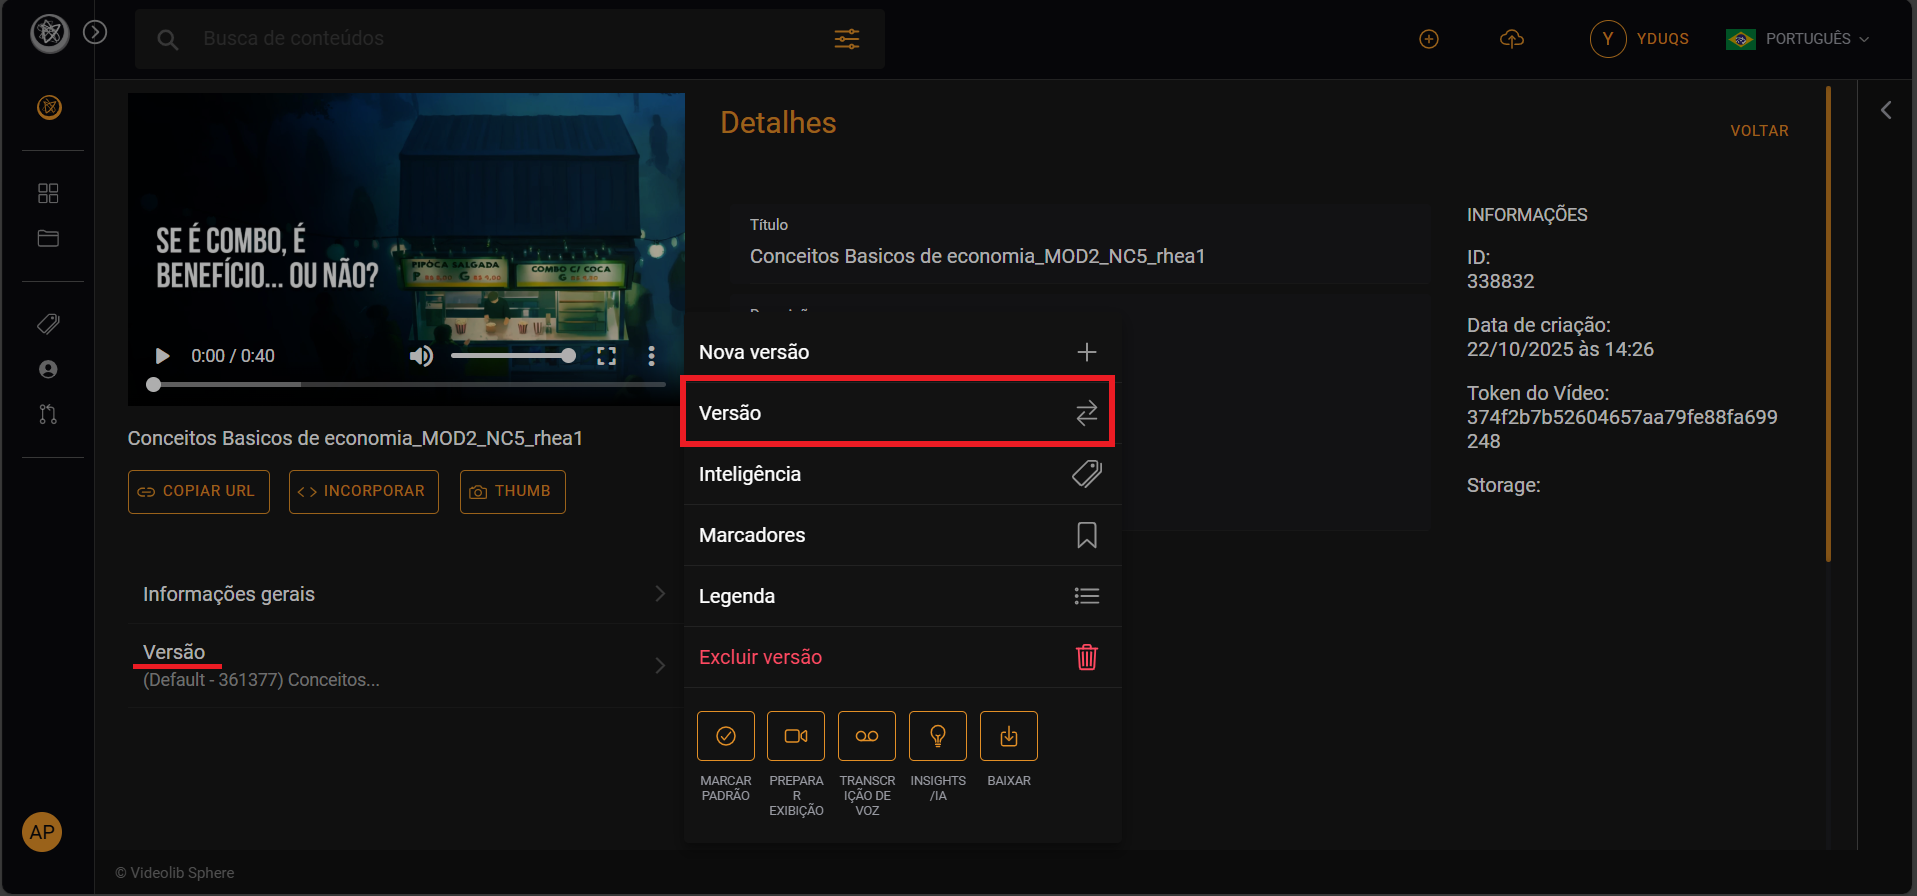Click the Baixar download icon
Viewport: 1917px width, 896px height.
pyautogui.click(x=1009, y=736)
